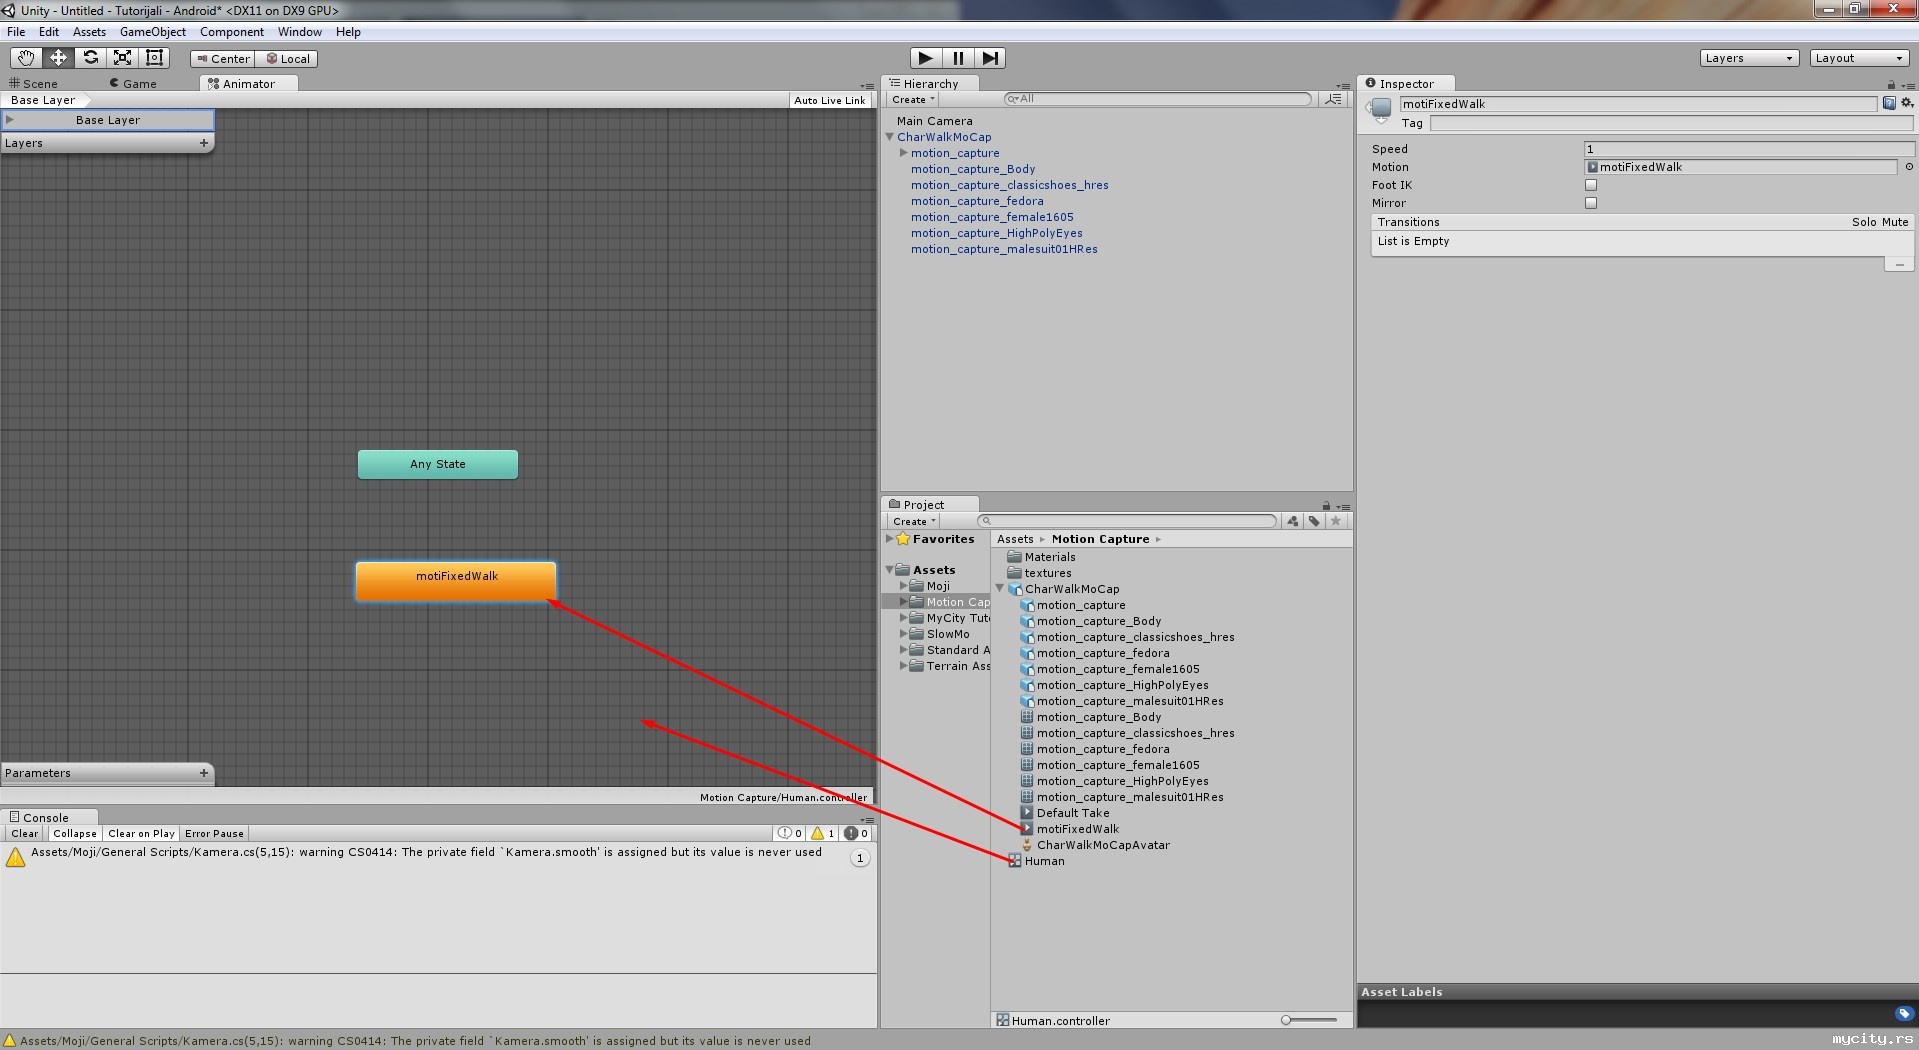Open the Layers dropdown

pos(1749,58)
